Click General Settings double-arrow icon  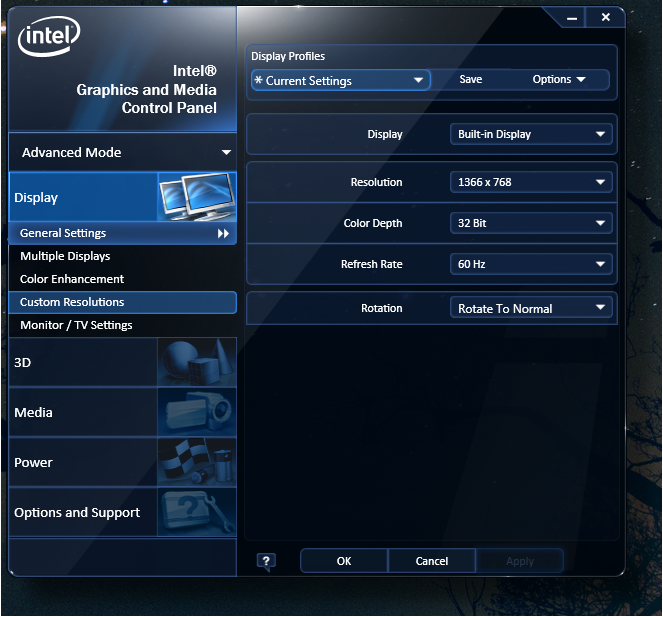click(x=223, y=233)
